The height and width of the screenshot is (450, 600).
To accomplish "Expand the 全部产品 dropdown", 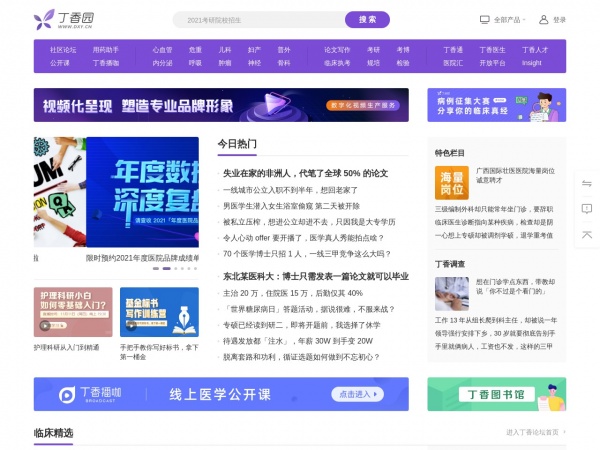I will (x=509, y=20).
